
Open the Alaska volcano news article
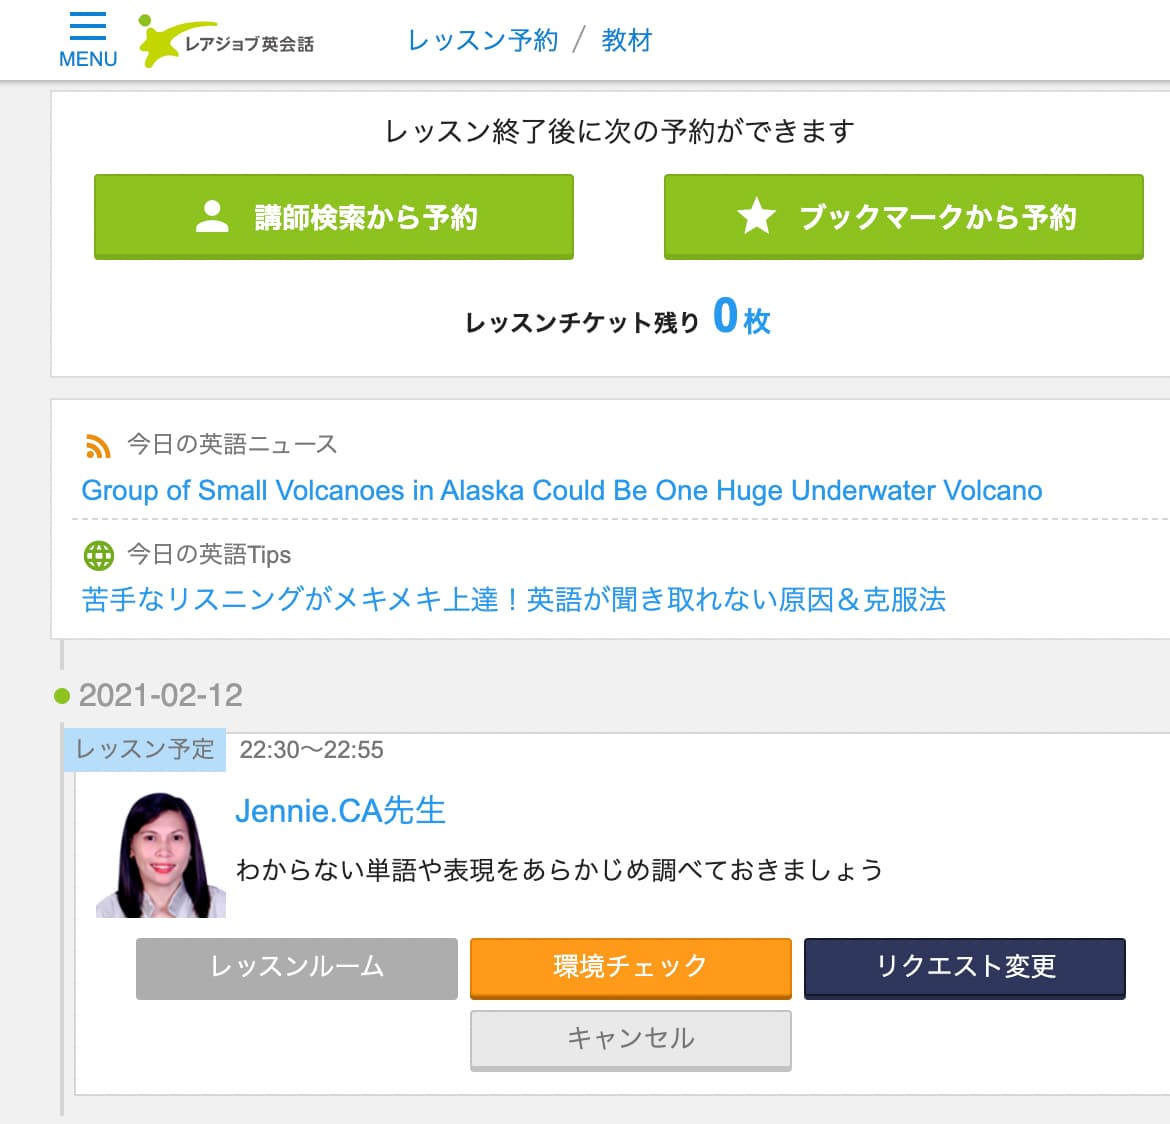[x=562, y=491]
